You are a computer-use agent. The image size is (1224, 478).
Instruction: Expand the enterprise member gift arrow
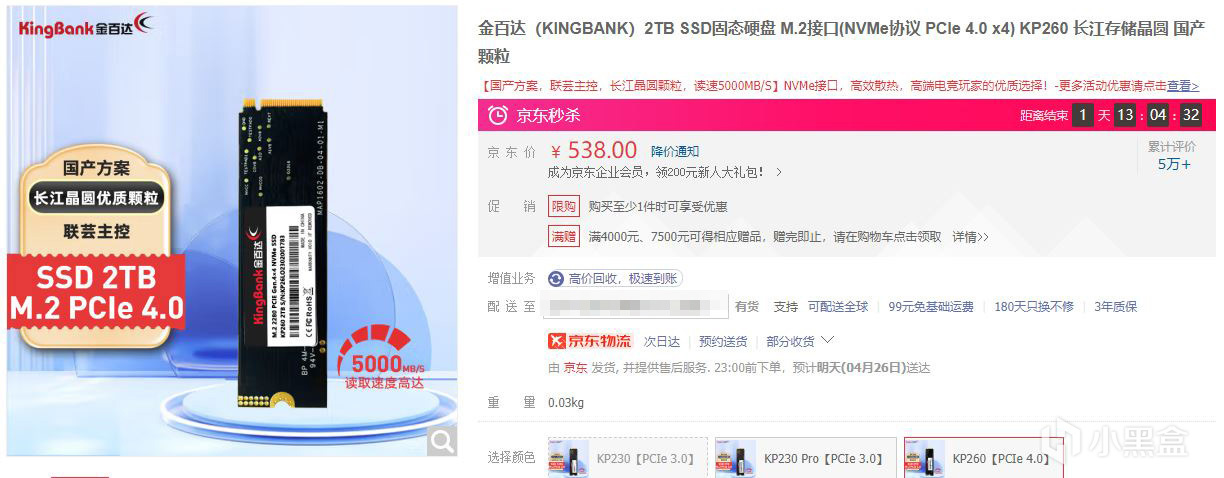click(779, 172)
